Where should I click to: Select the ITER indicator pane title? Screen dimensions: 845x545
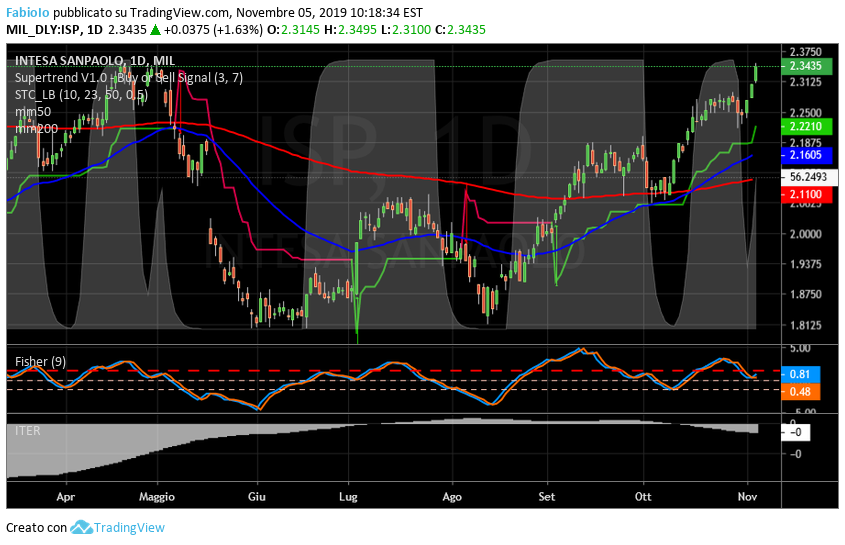coord(27,430)
